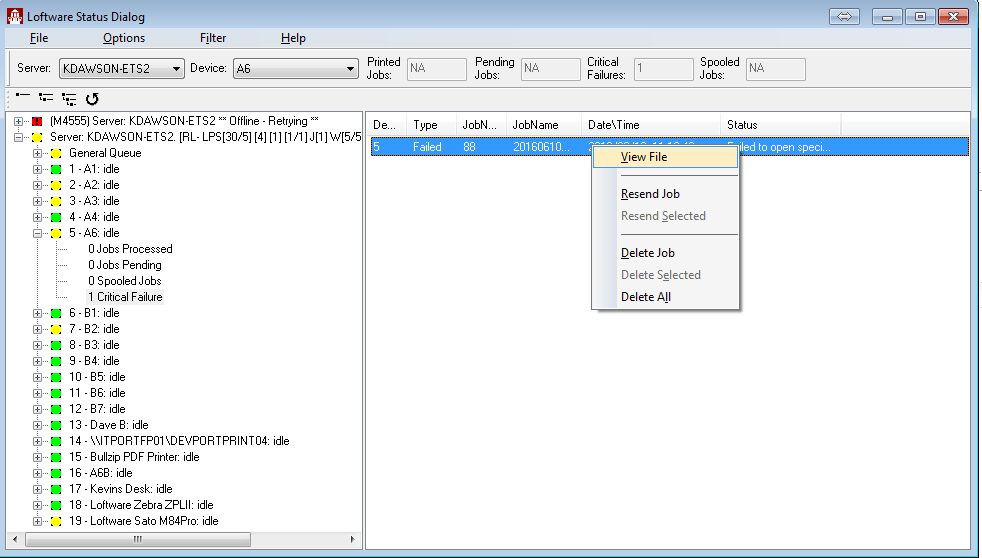Choose Delete All from context menu

665,297
